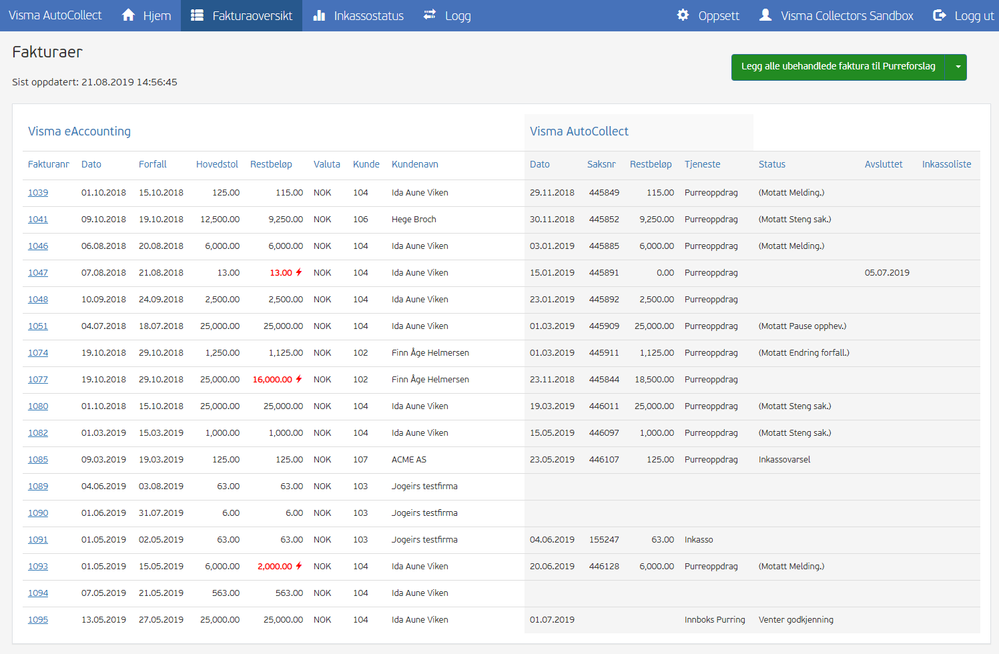Click lightning bolt icon beside 16,000.00

[x=299, y=380]
